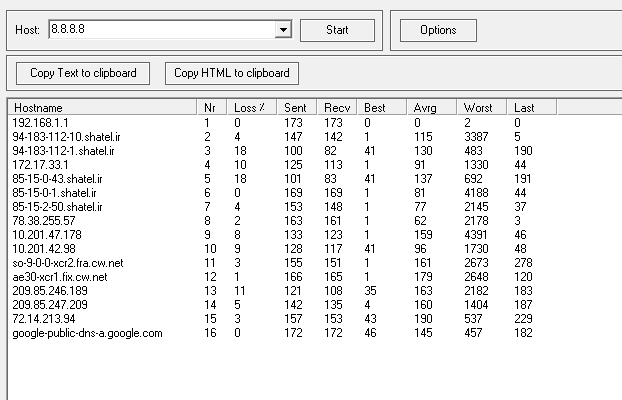Image resolution: width=622 pixels, height=400 pixels.
Task: Click the Start button
Action: (x=336, y=30)
